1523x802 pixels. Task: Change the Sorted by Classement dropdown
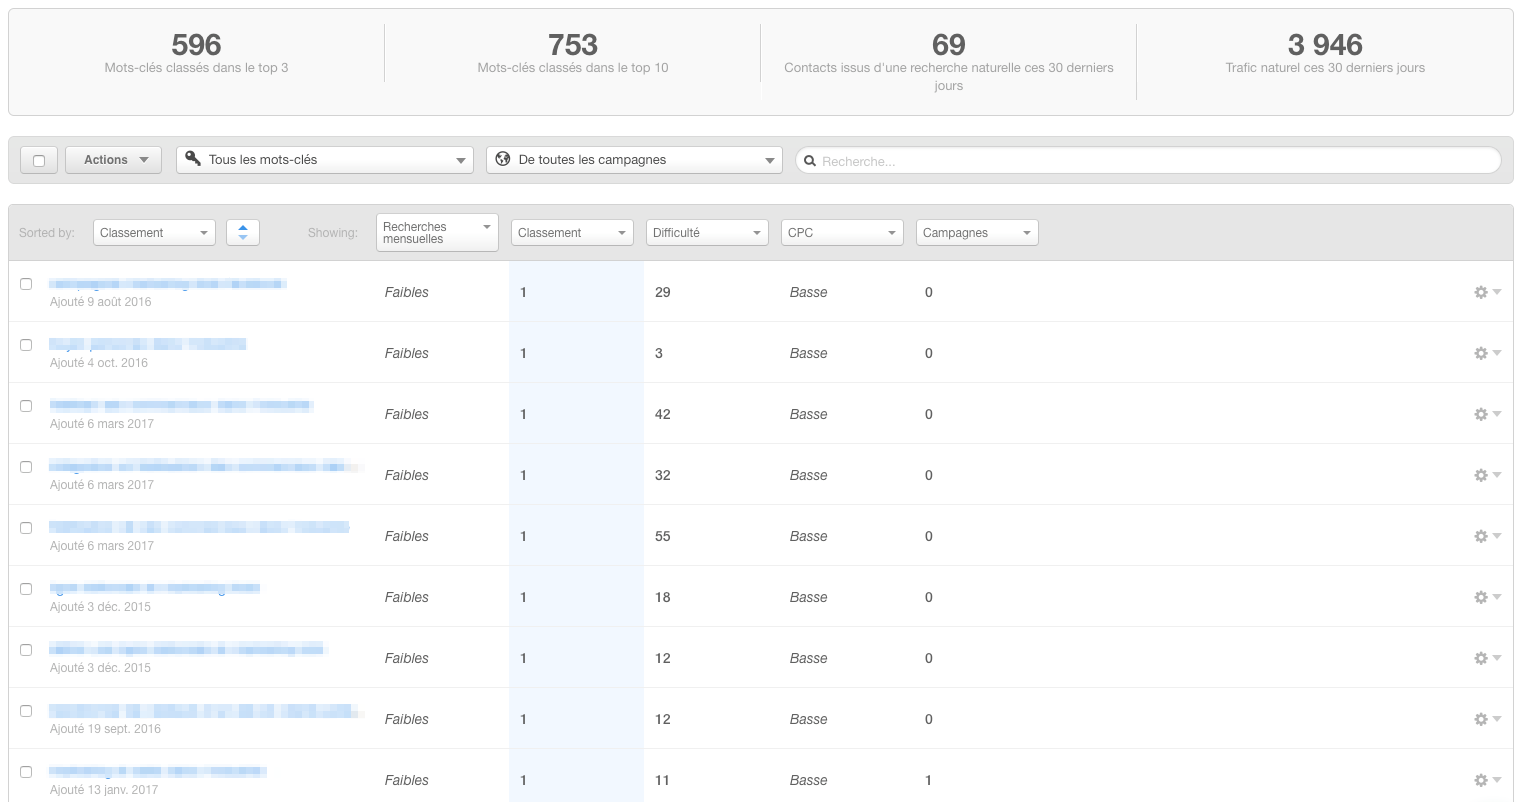click(154, 232)
